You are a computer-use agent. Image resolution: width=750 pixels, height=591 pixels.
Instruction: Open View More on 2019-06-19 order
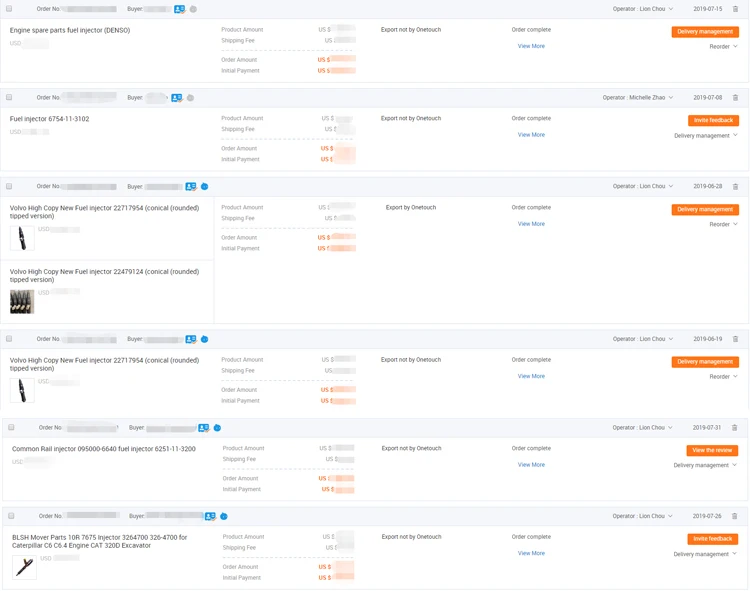pyautogui.click(x=531, y=376)
